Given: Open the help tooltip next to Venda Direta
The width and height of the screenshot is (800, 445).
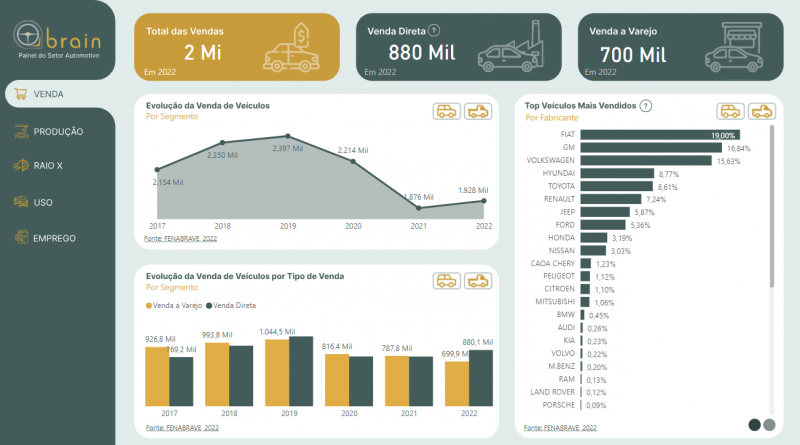Looking at the screenshot, I should tap(434, 31).
